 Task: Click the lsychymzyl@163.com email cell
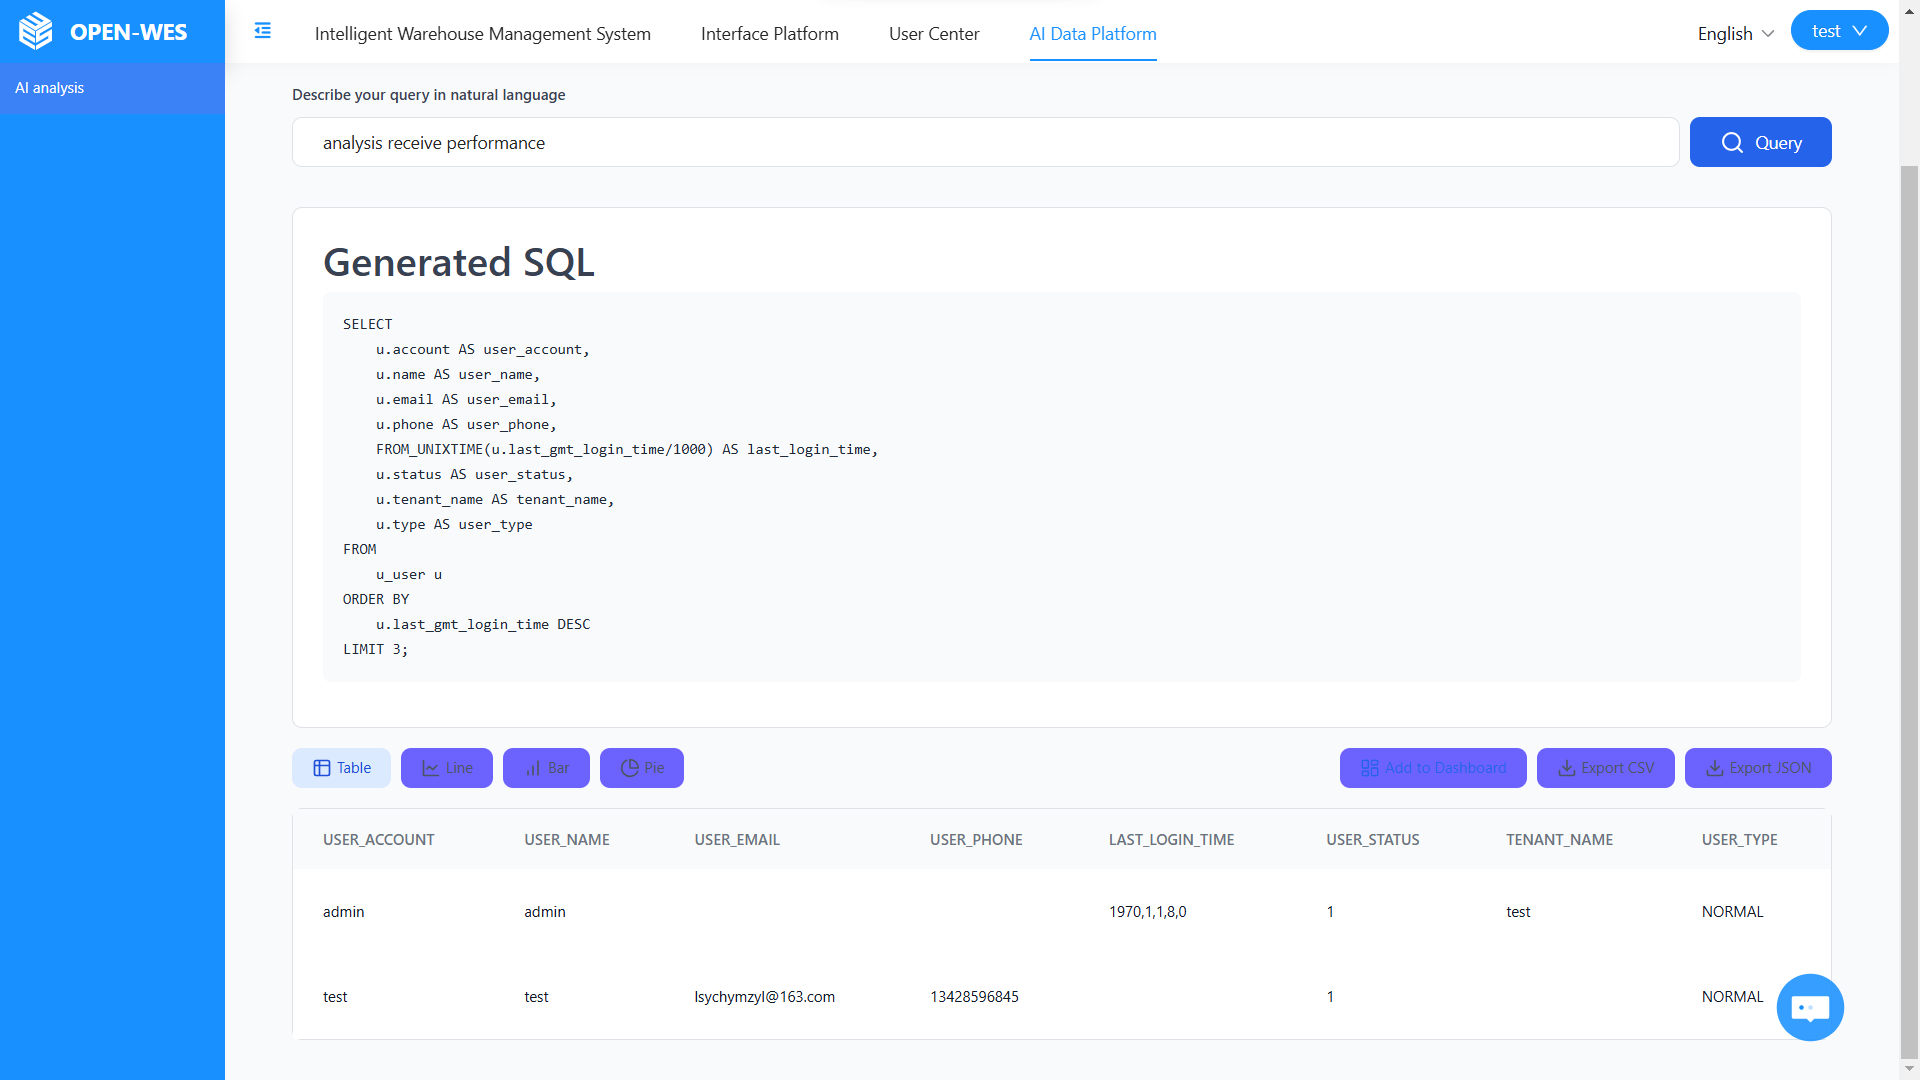(x=765, y=997)
